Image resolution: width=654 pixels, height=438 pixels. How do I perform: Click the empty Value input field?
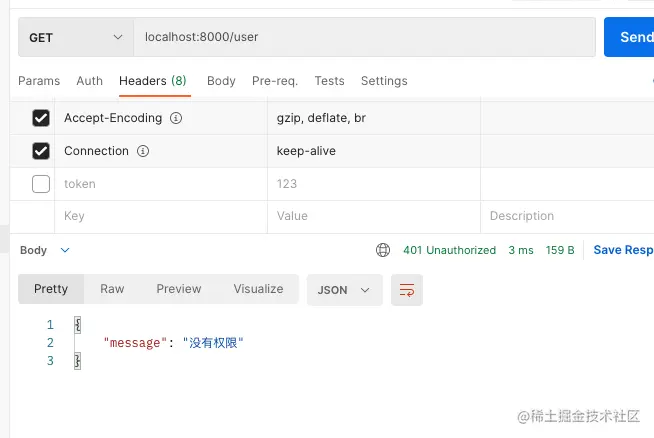[374, 216]
